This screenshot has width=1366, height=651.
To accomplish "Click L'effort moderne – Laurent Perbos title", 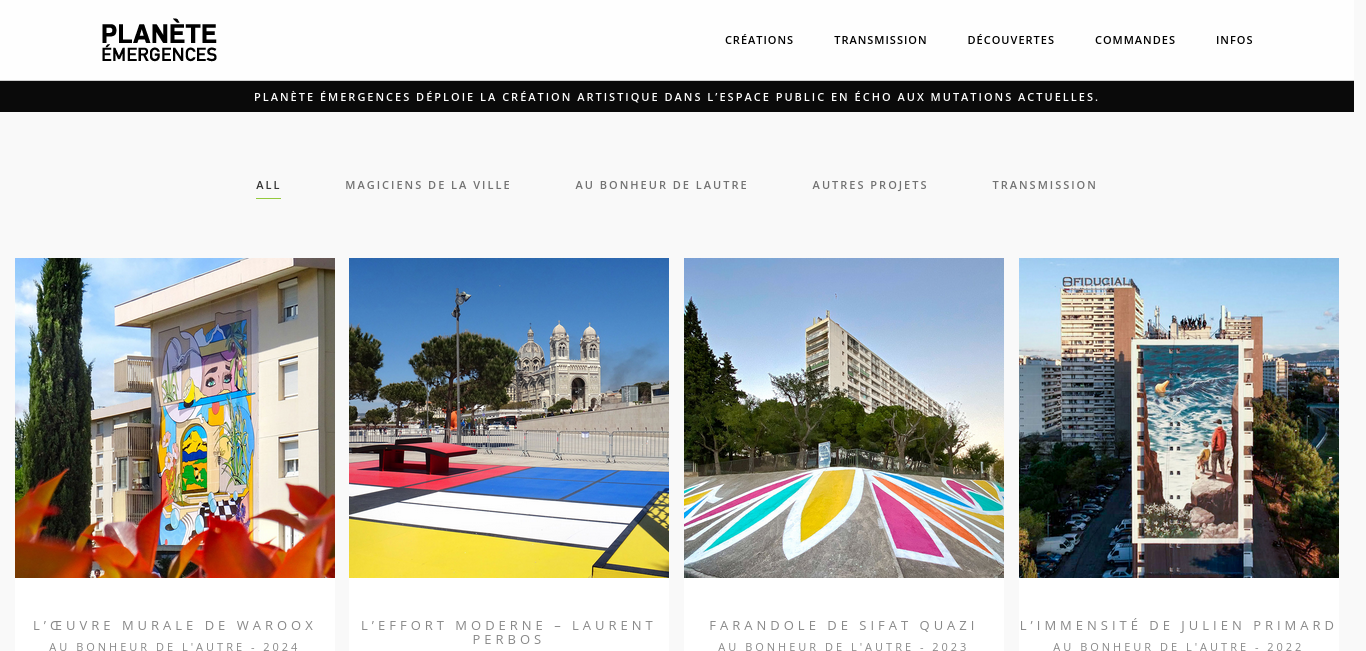I will pos(509,632).
